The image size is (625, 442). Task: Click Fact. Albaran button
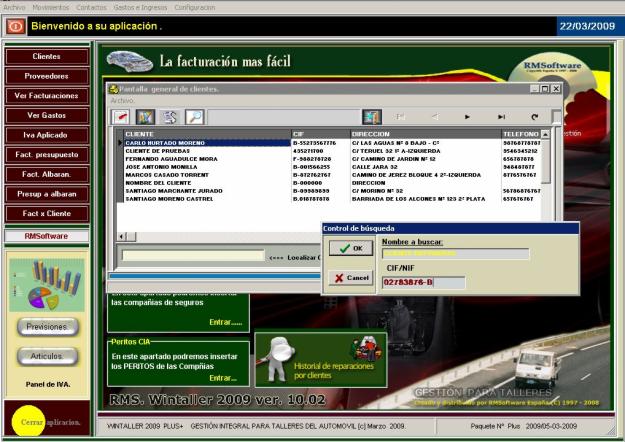[47, 174]
